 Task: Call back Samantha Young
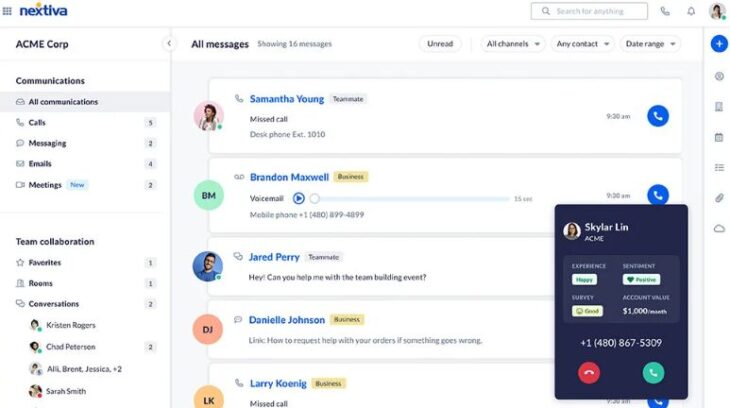[658, 116]
